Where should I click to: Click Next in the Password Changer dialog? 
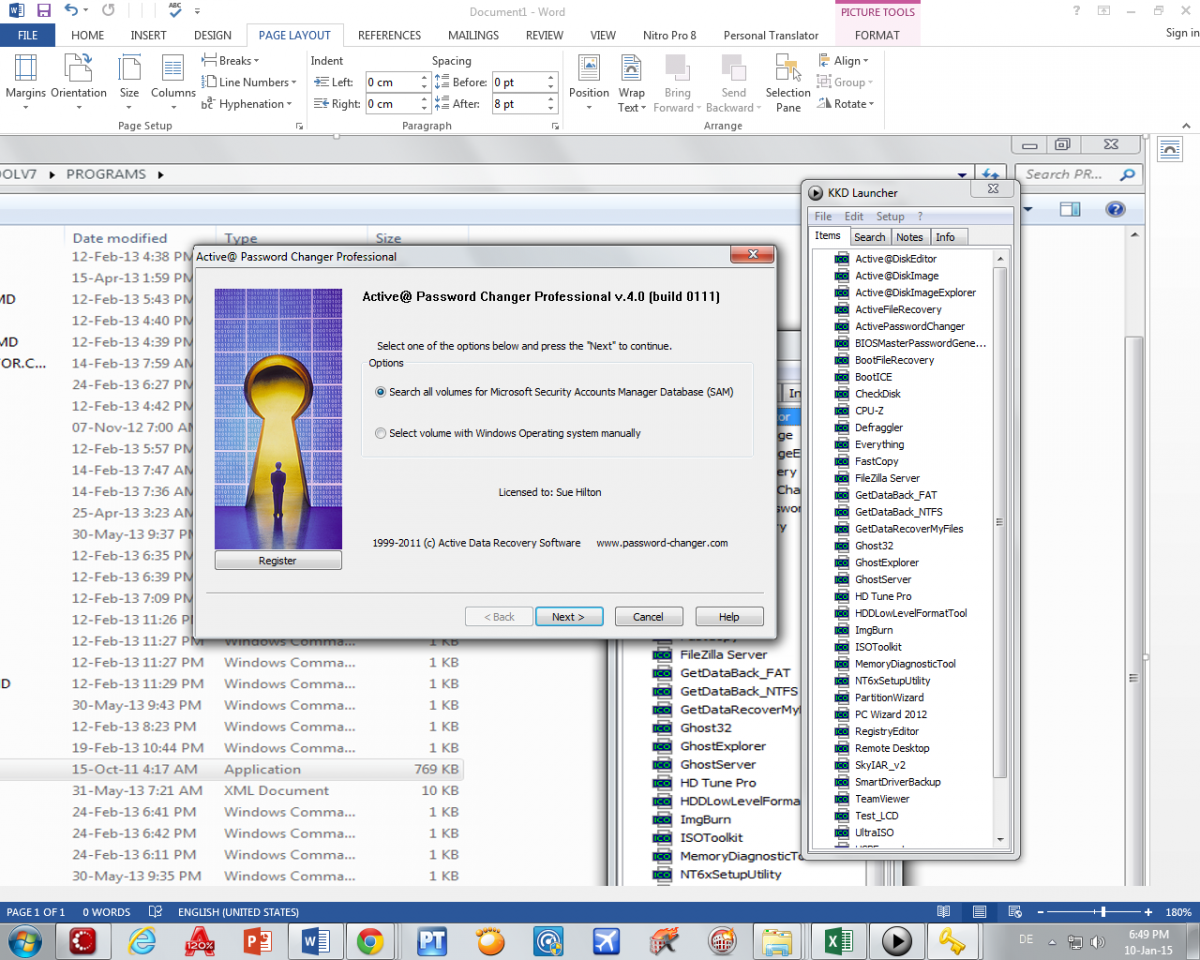coord(568,617)
